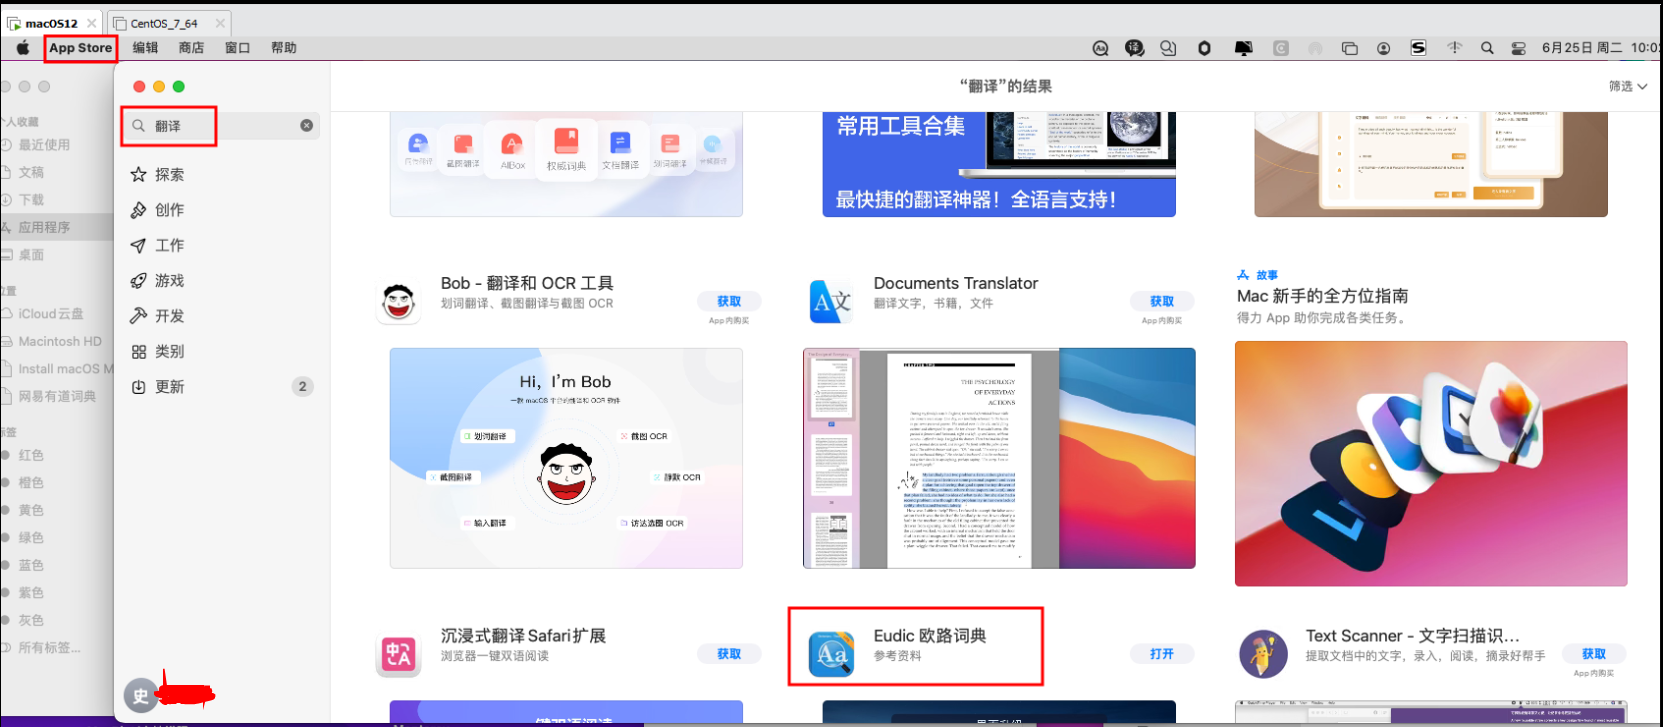Close the CentOS_7_64 tab
Image resolution: width=1663 pixels, height=727 pixels.
pos(220,23)
